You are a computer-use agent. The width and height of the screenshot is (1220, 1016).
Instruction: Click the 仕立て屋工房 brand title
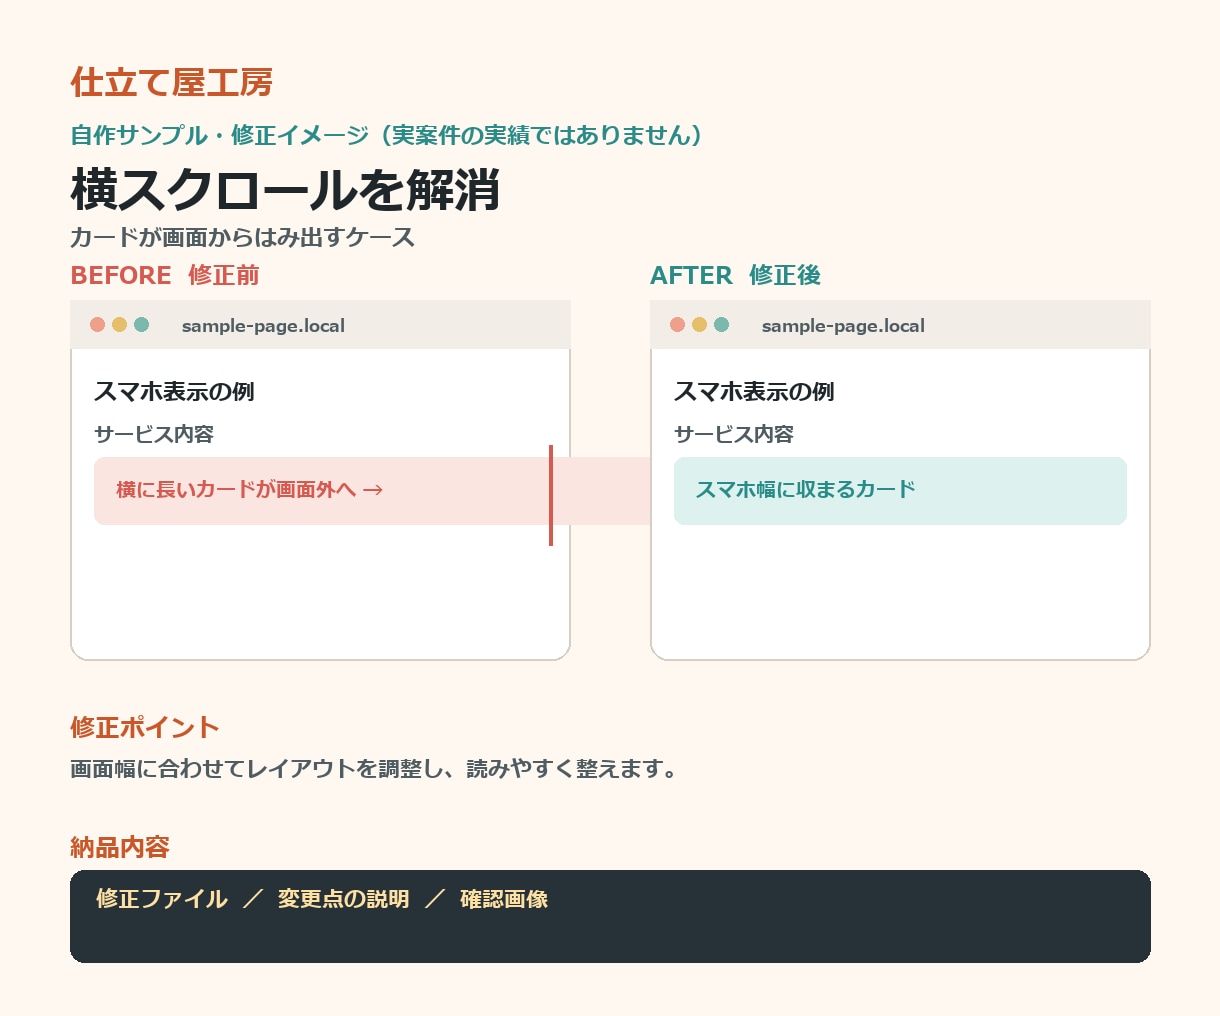[x=171, y=82]
